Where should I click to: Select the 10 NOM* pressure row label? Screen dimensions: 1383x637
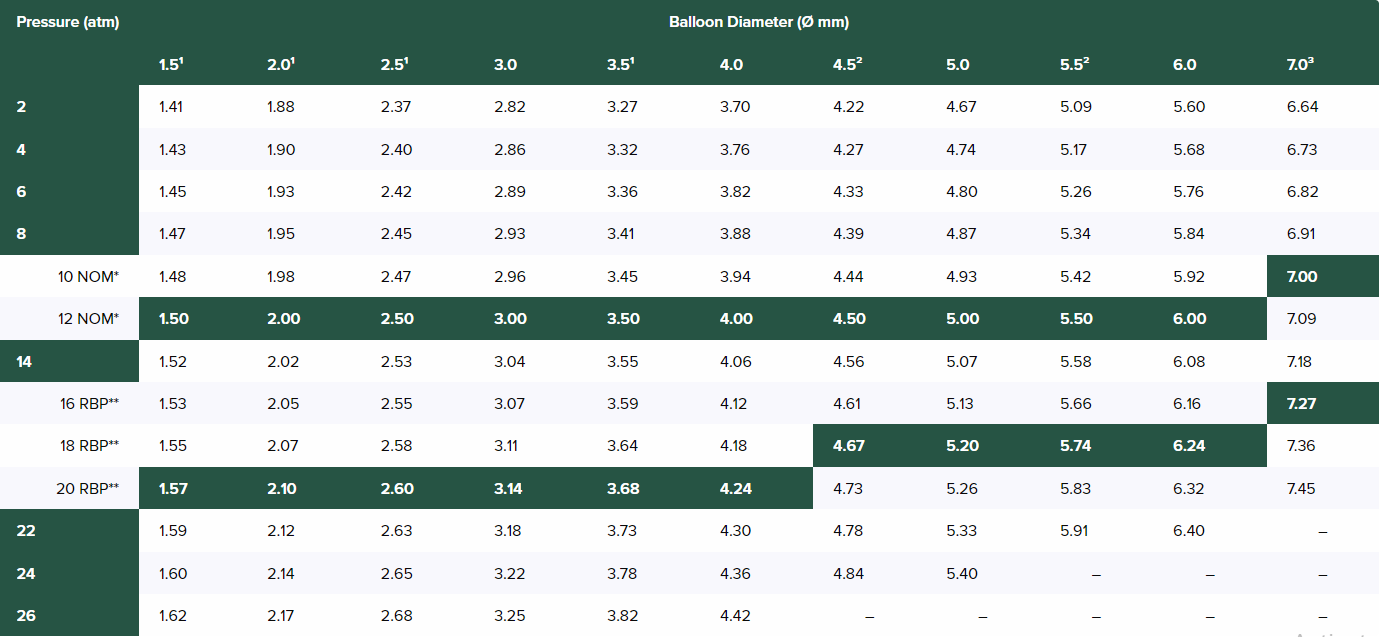click(89, 277)
